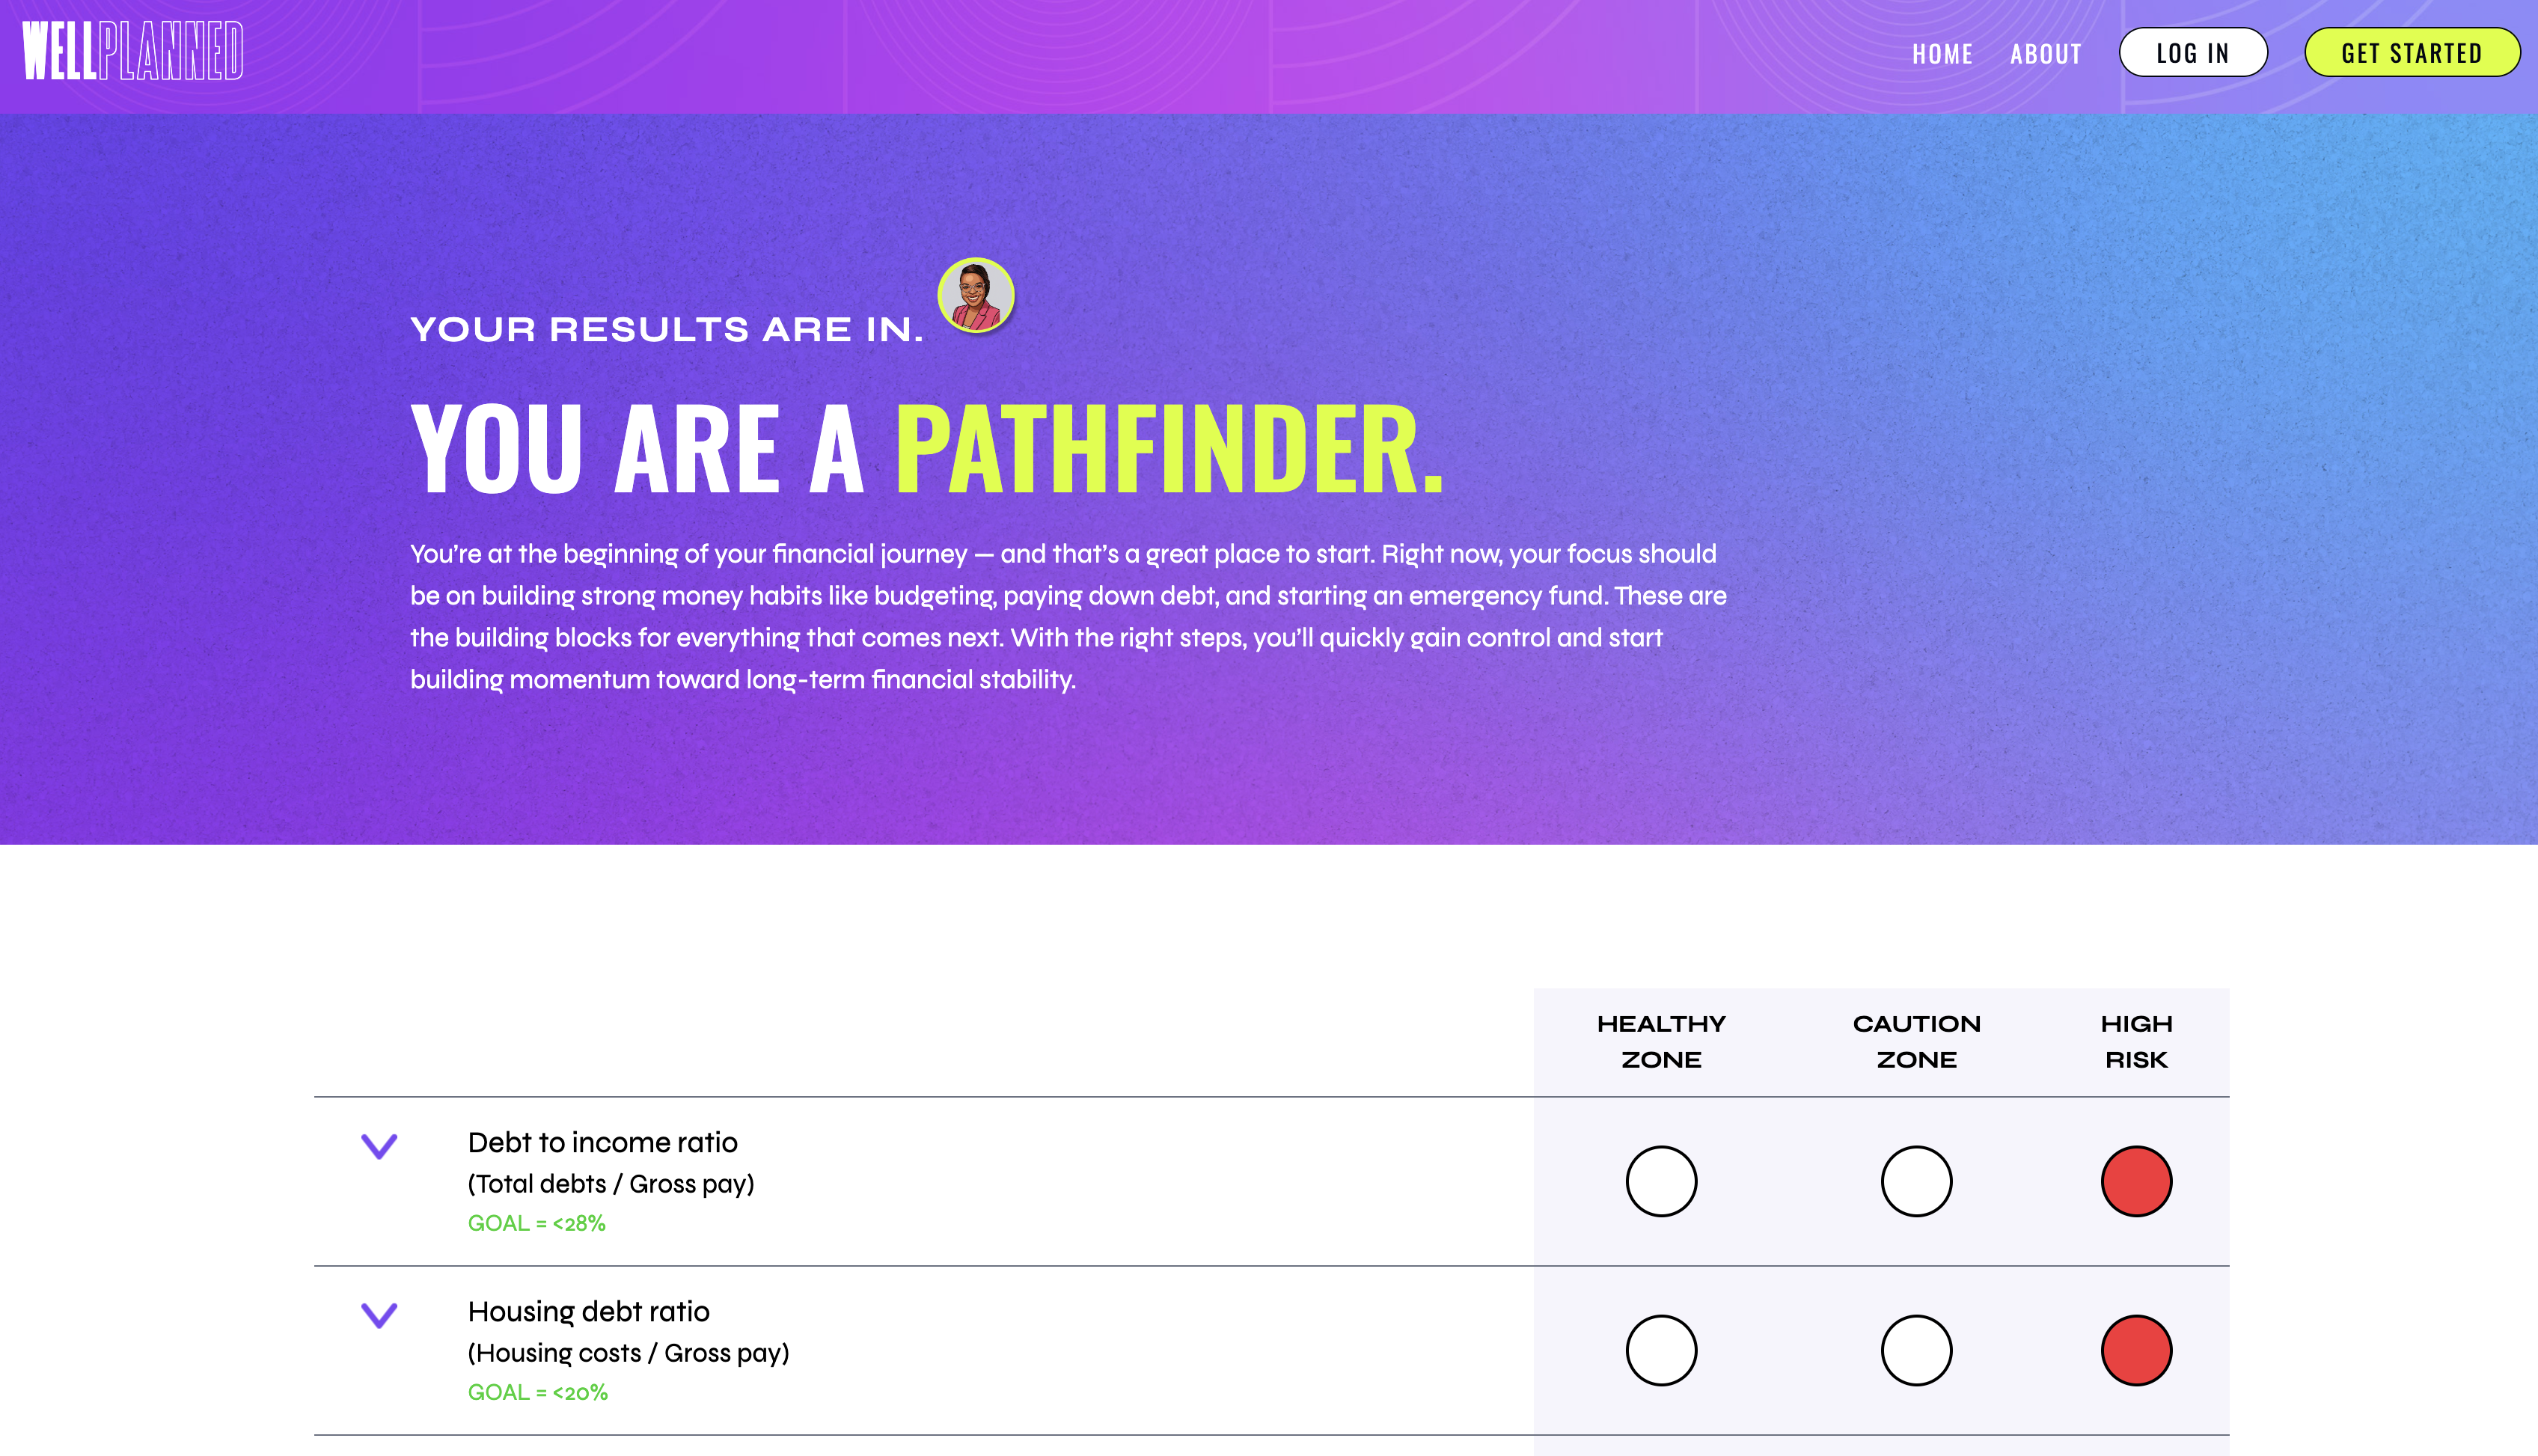Viewport: 2538px width, 1456px height.
Task: Select Healthy Zone for Housing debt ratio
Action: pyautogui.click(x=1661, y=1350)
